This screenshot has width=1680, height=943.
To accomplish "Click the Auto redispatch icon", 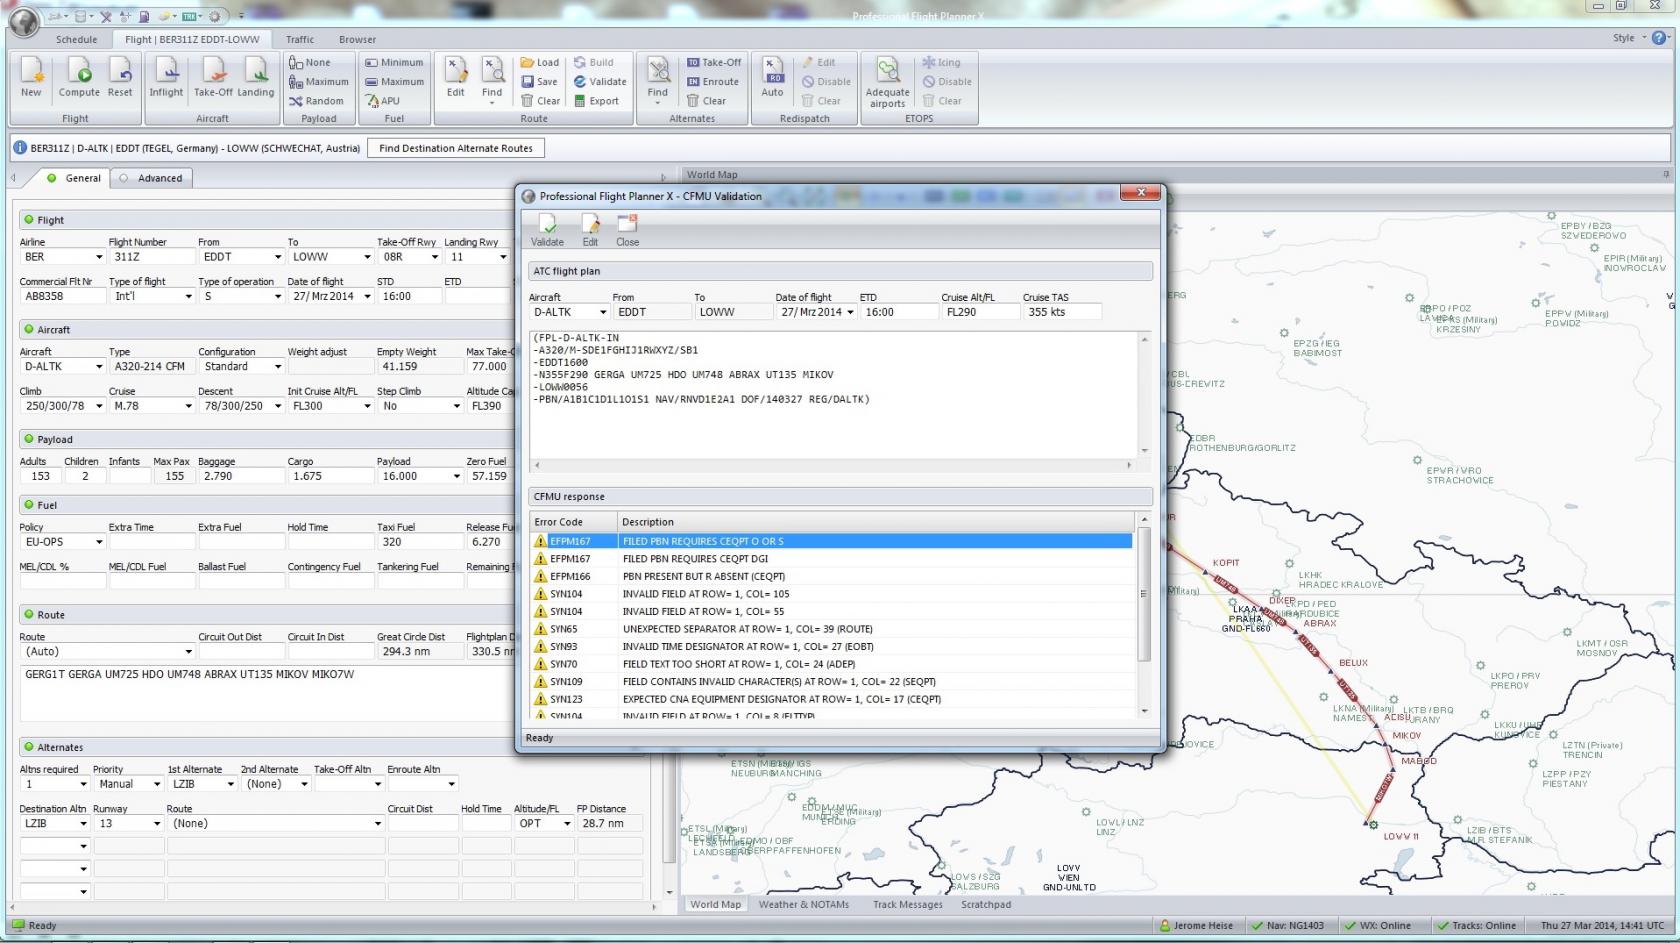I will pos(772,77).
